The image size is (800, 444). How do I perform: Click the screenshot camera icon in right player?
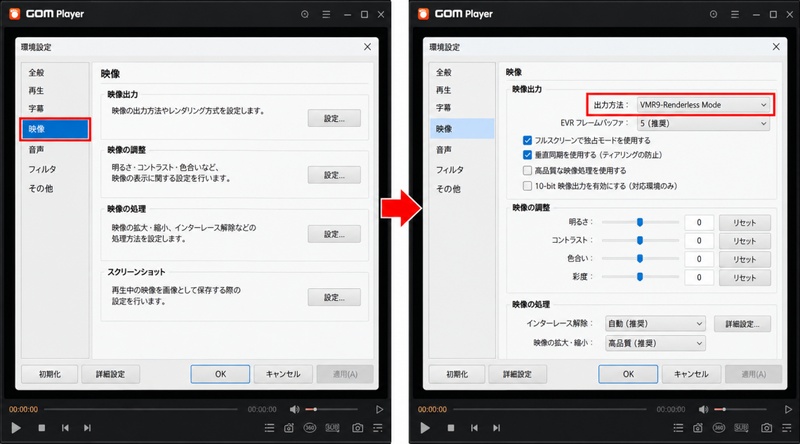[x=766, y=428]
